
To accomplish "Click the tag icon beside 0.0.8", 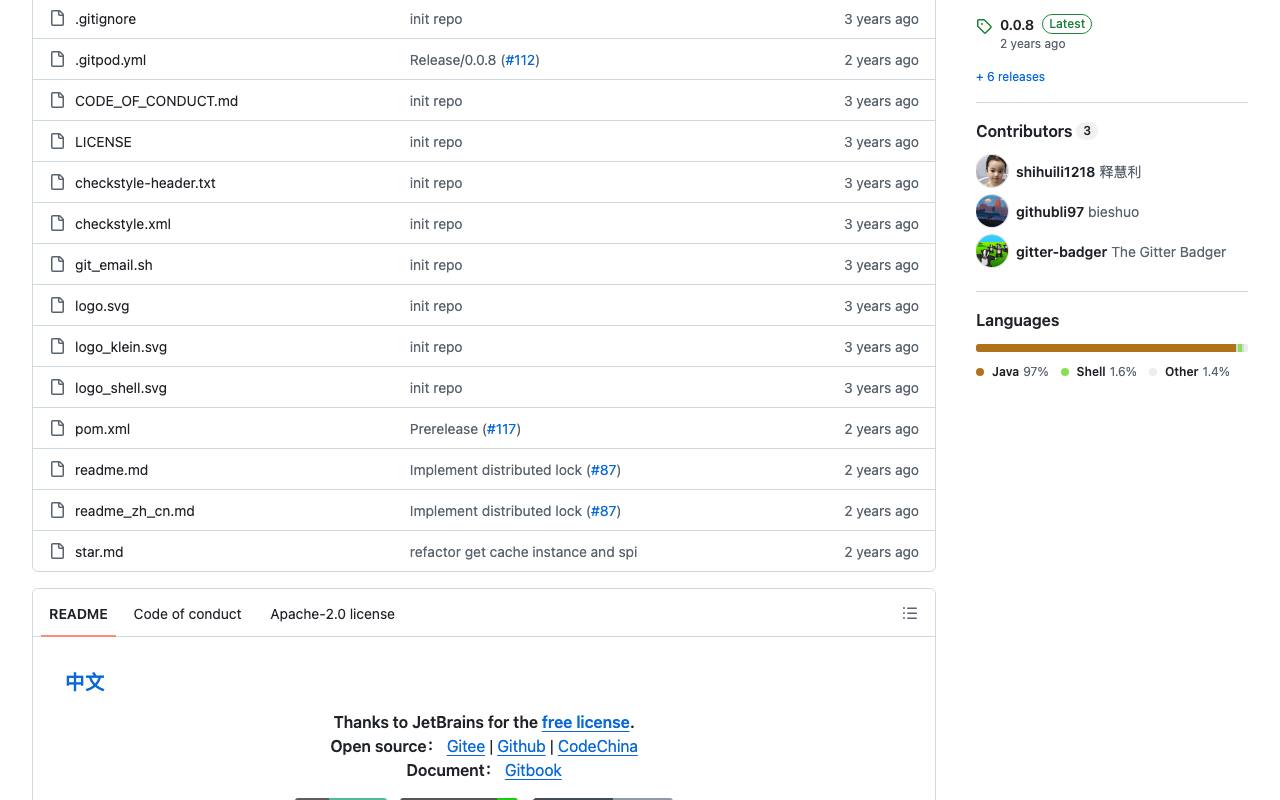I will [x=984, y=26].
